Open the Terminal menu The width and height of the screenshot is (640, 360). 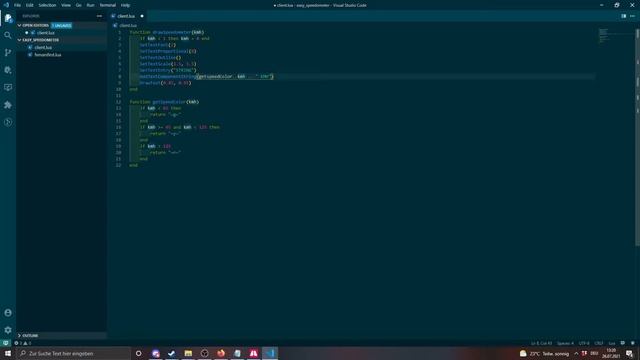coord(107,5)
